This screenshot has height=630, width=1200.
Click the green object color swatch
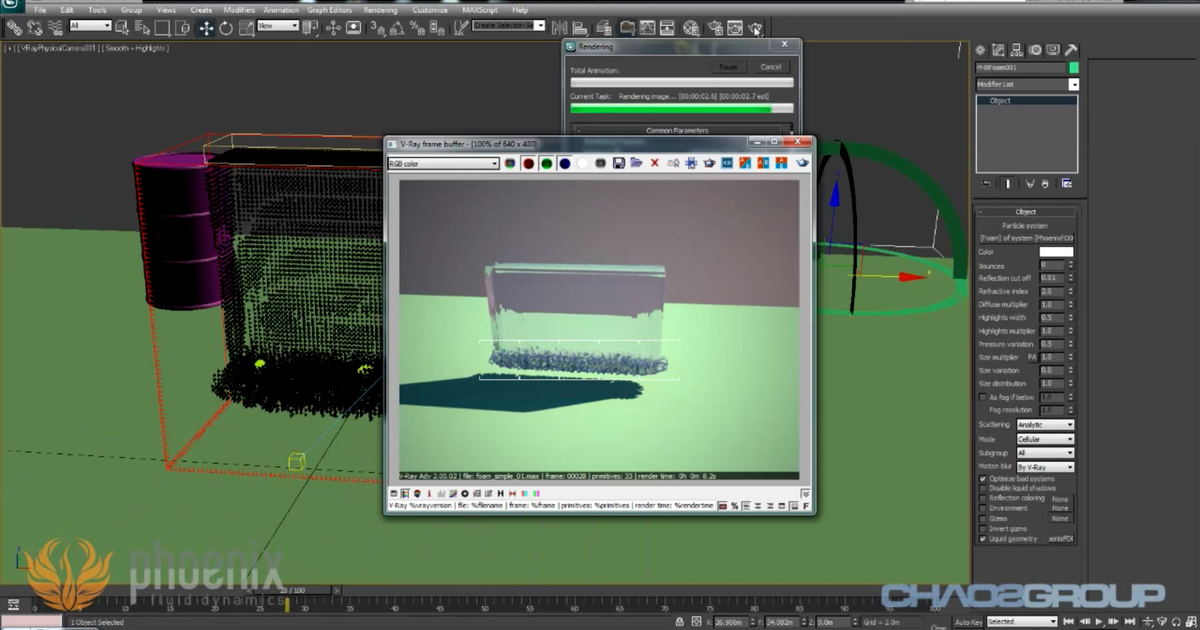click(1074, 68)
